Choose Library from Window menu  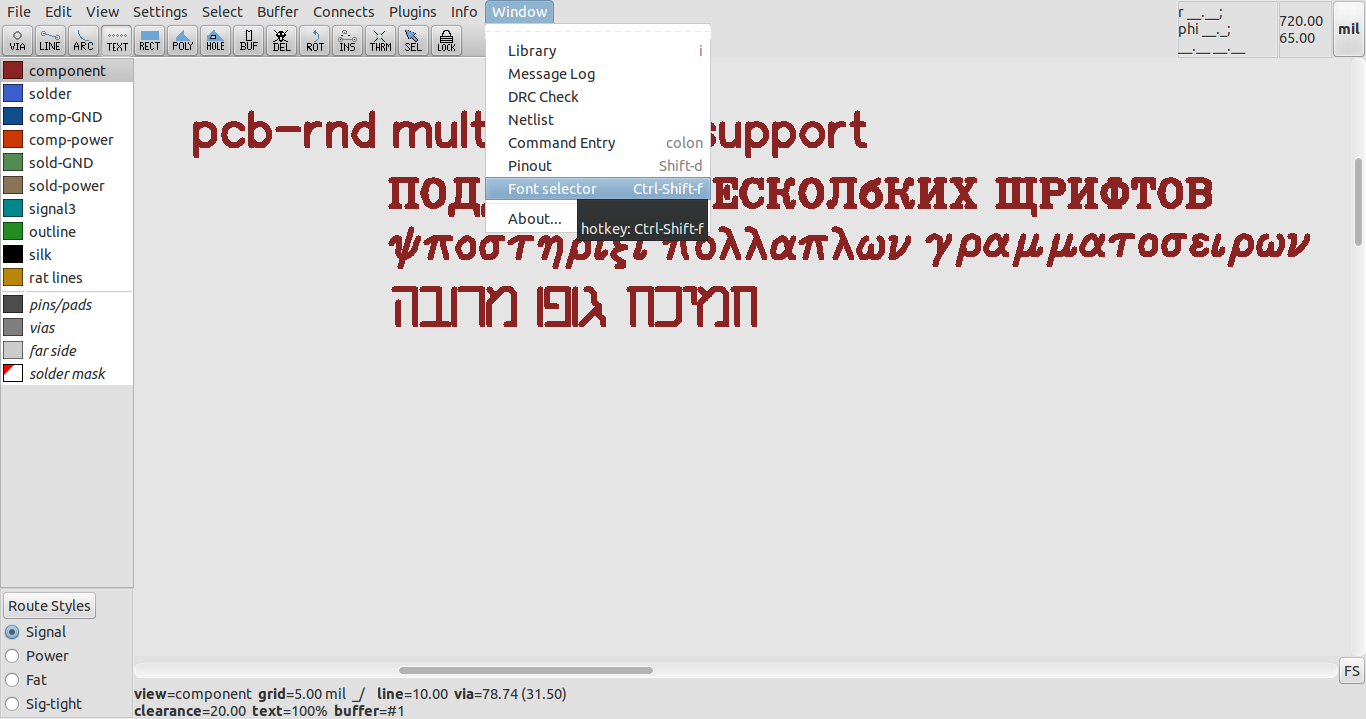[x=598, y=51]
